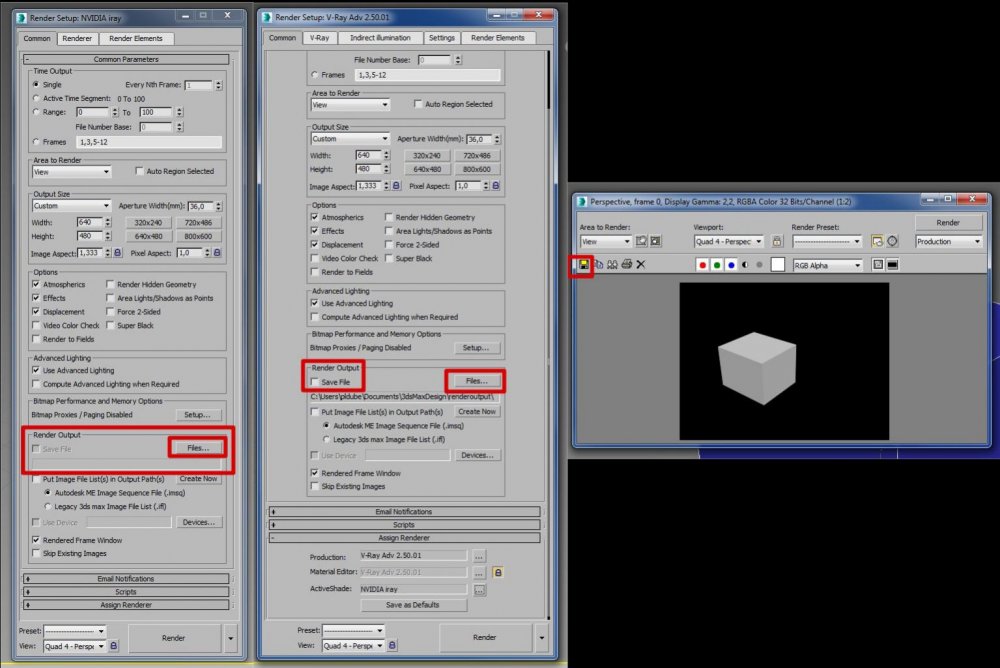Toggle the red channel display
The width and height of the screenshot is (1000, 668).
(702, 265)
